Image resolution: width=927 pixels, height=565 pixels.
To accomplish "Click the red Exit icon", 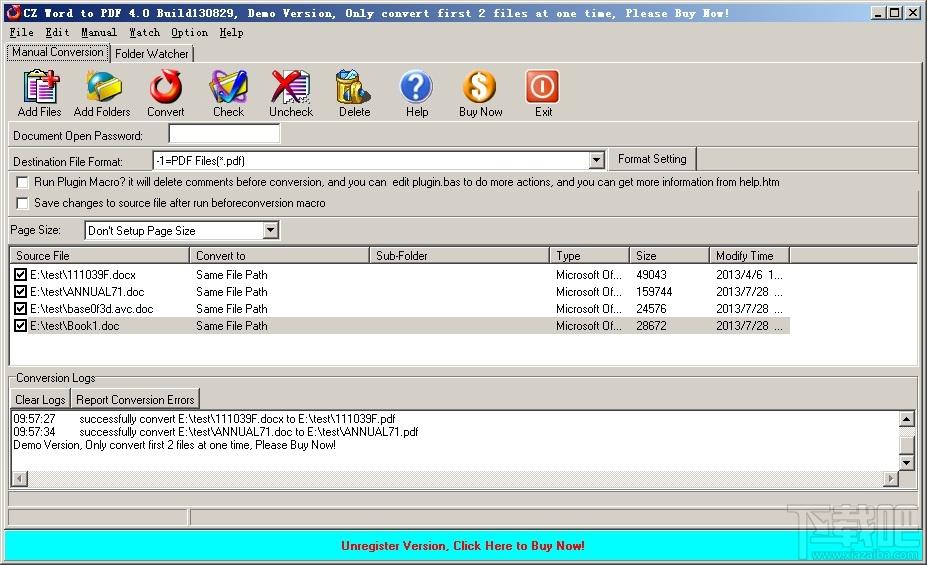I will [x=542, y=87].
